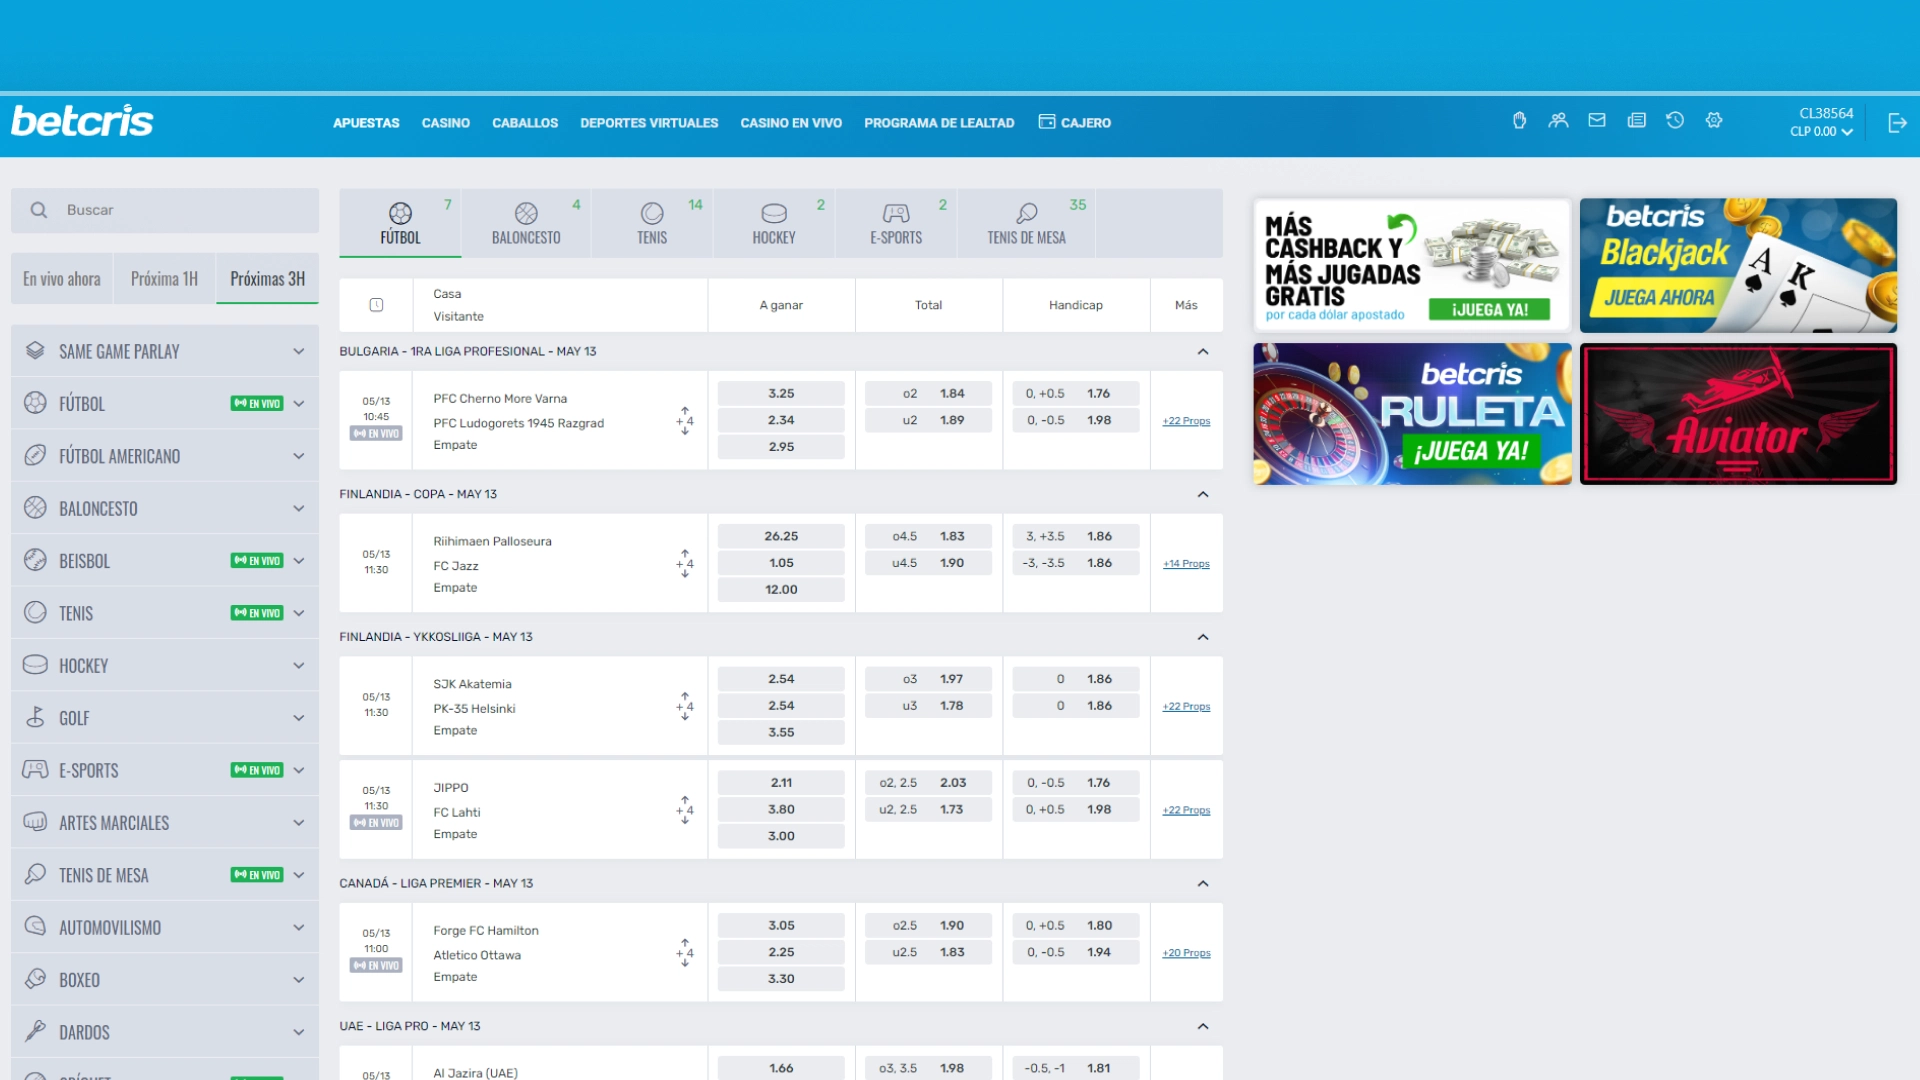
Task: Open the betcris Ruleta banner
Action: [x=1412, y=414]
